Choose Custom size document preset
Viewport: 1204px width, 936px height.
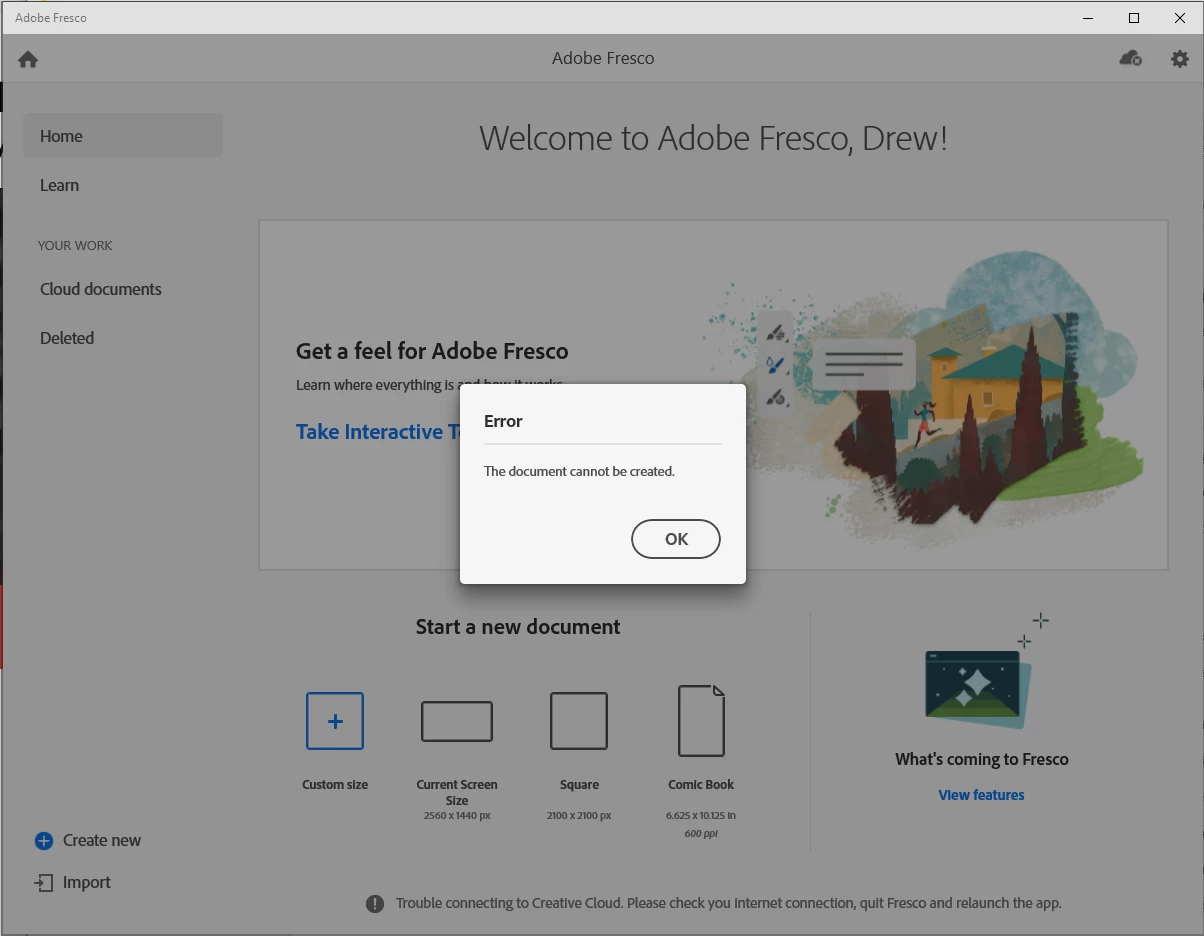tap(335, 721)
